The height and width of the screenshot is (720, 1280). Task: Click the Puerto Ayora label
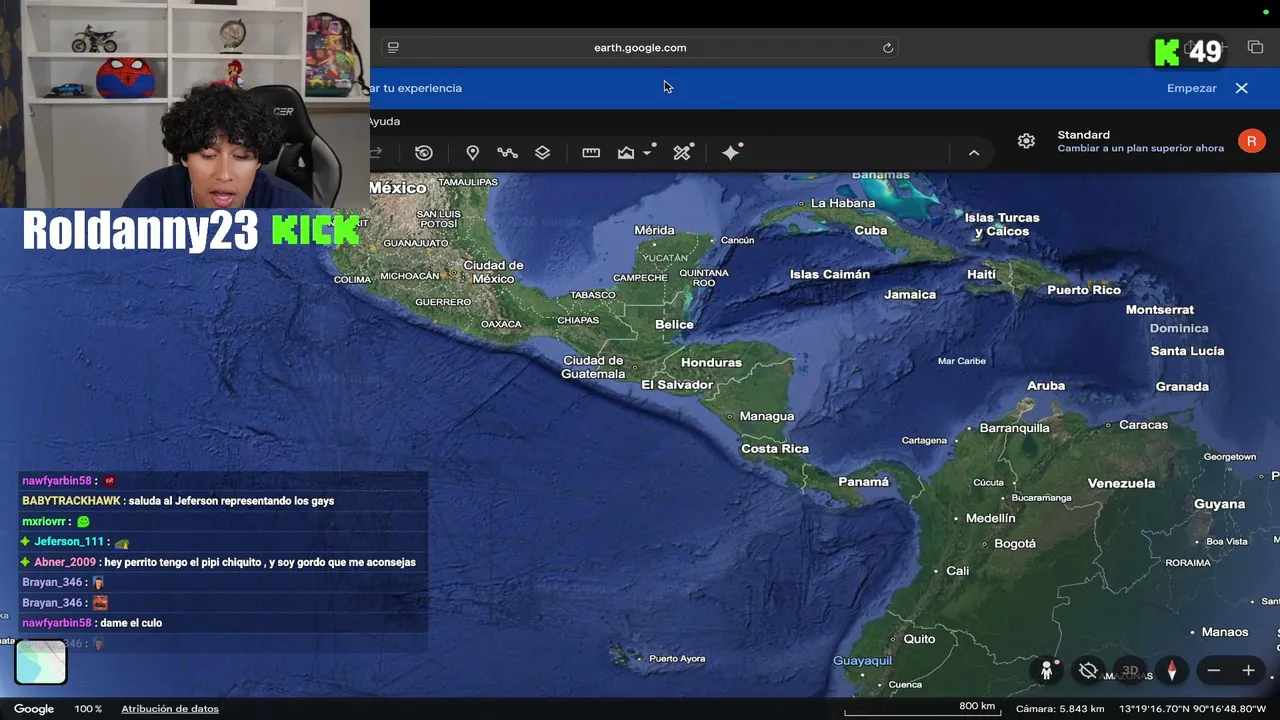[677, 659]
